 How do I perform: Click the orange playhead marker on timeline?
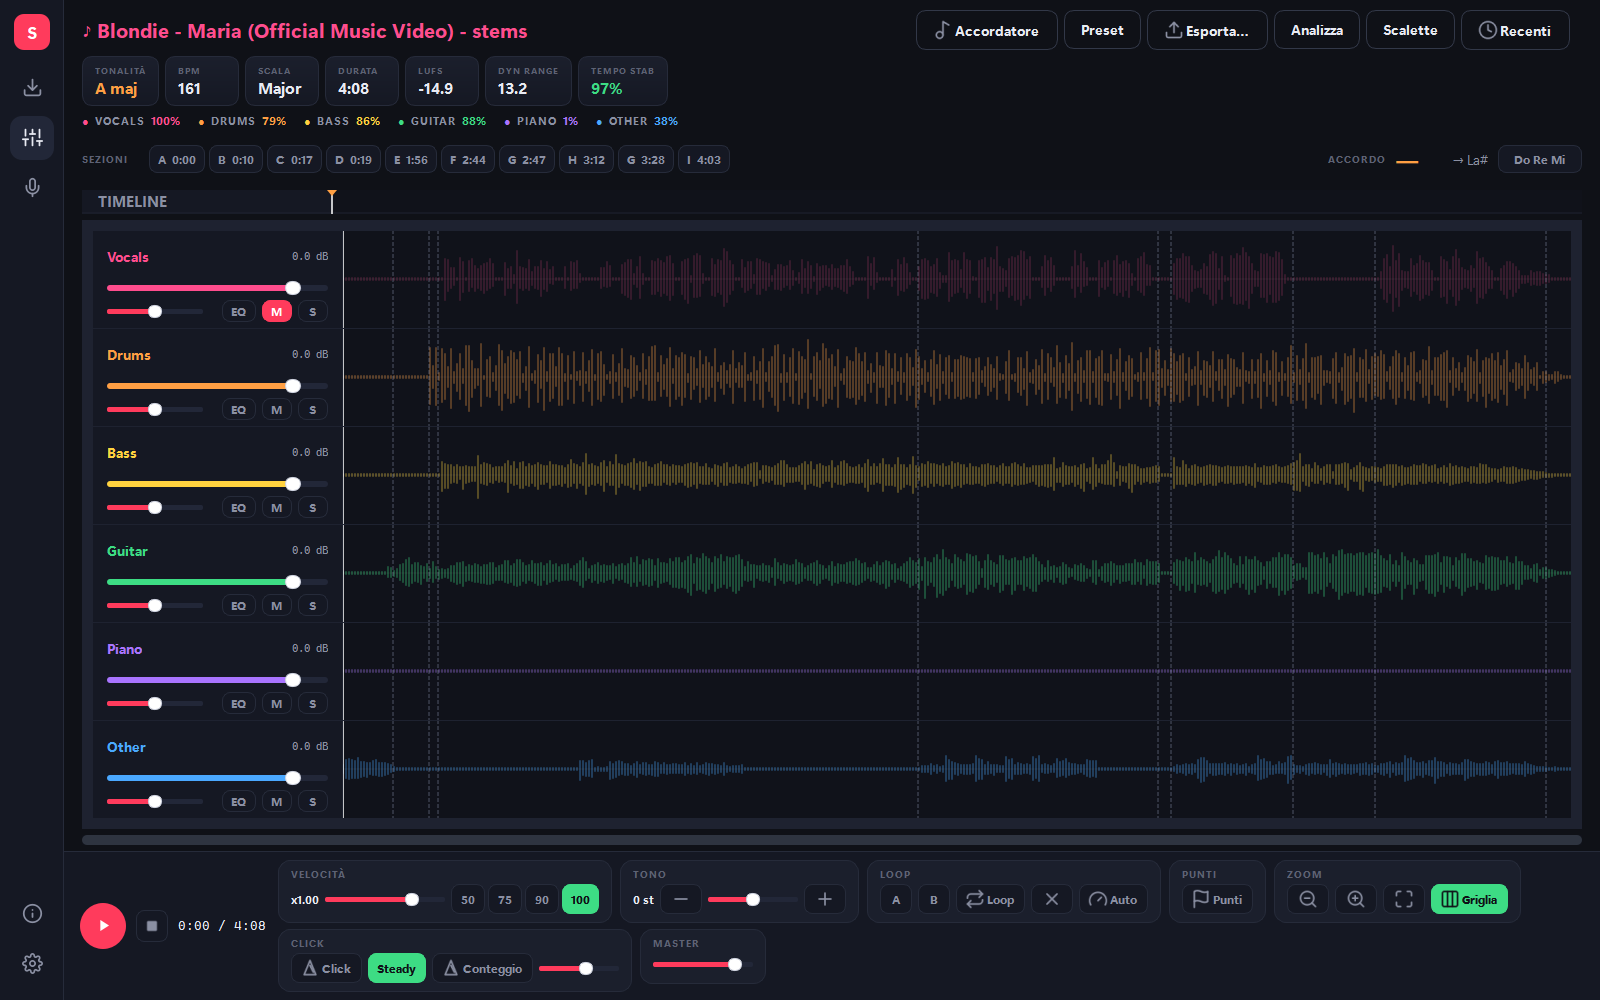[332, 200]
